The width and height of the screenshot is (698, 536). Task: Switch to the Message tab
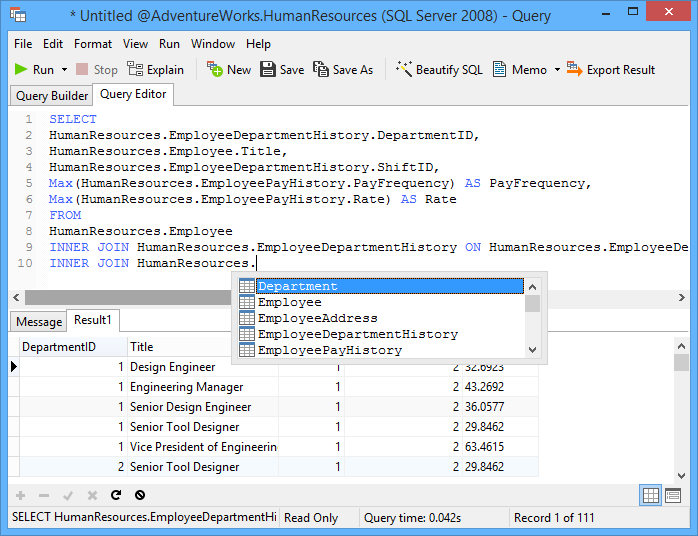pos(39,322)
